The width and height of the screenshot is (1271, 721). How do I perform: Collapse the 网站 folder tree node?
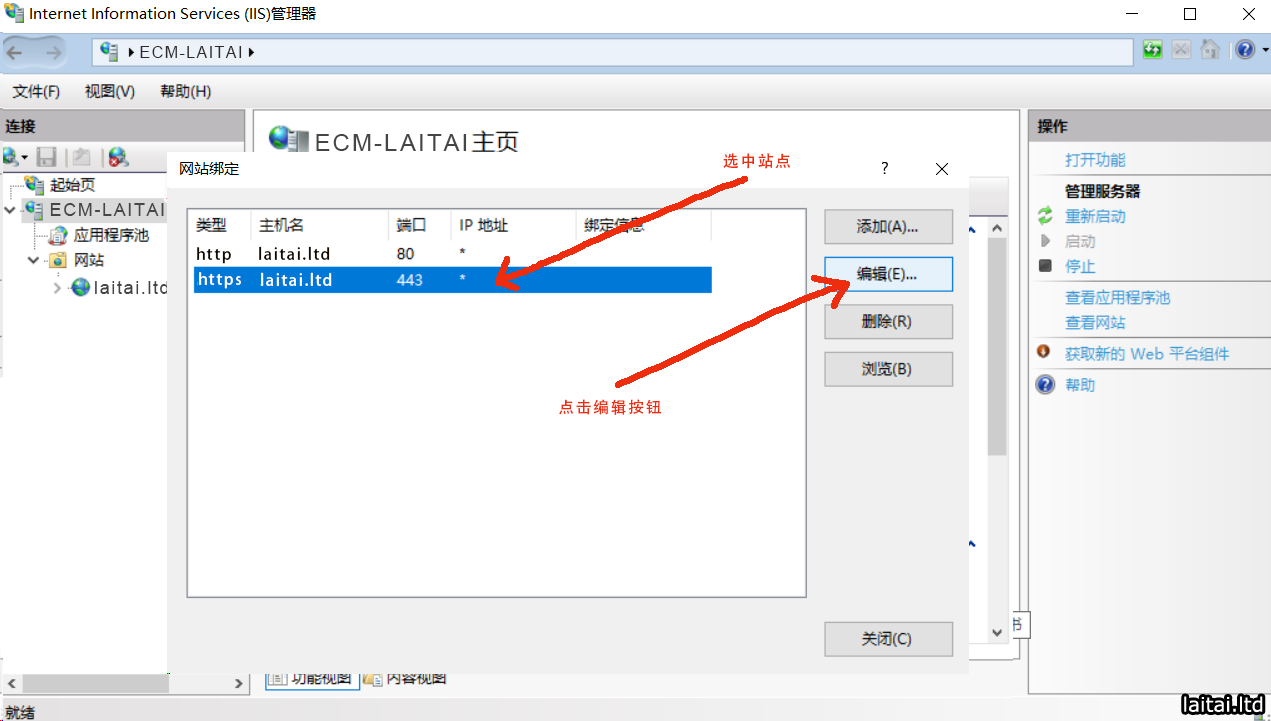[33, 260]
